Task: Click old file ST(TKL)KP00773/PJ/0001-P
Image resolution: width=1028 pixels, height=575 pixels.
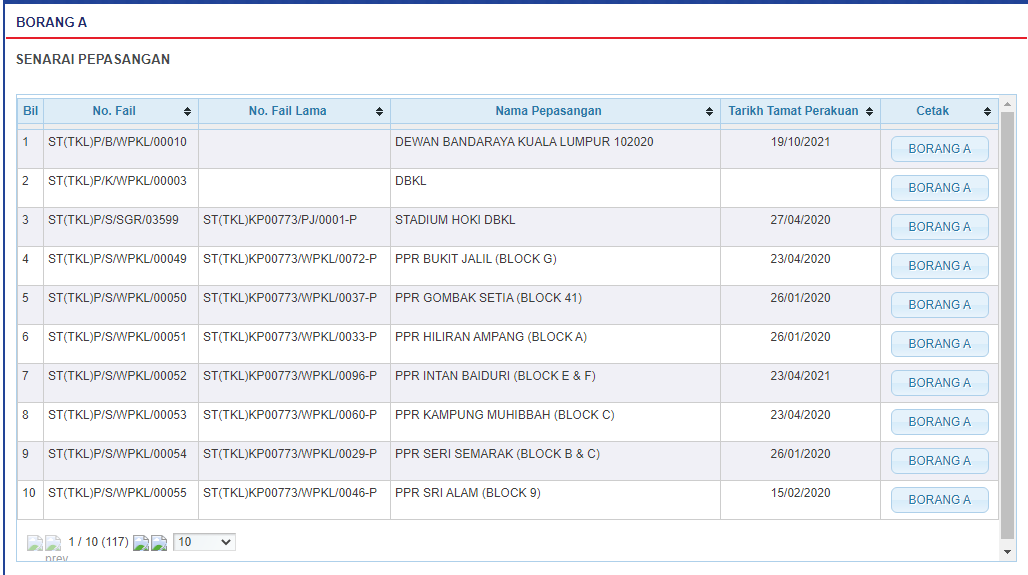Action: pyautogui.click(x=280, y=220)
